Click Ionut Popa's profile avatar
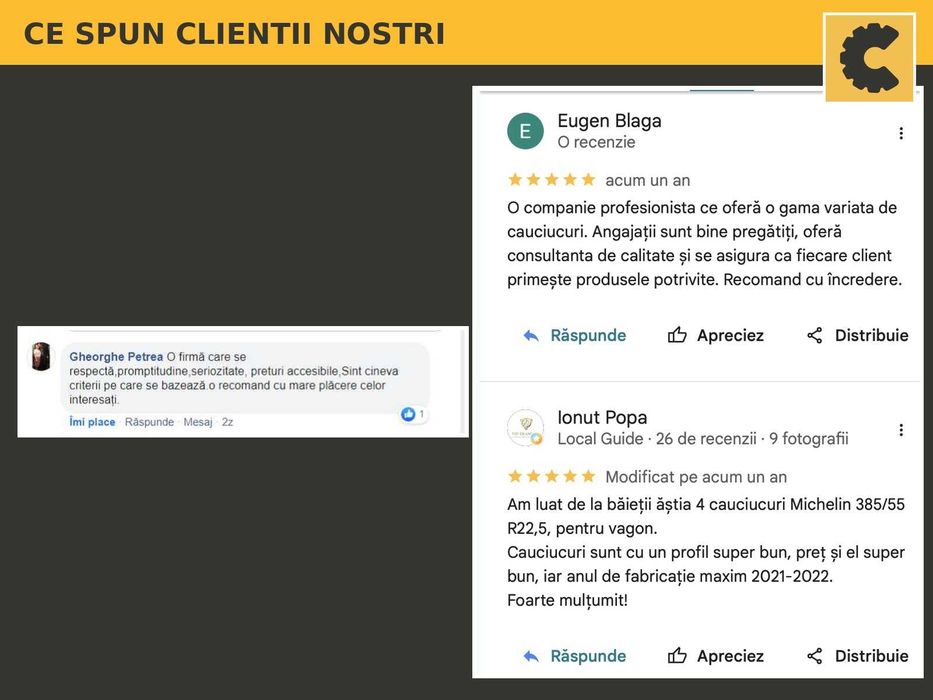Screen dimensions: 933x700 point(525,427)
